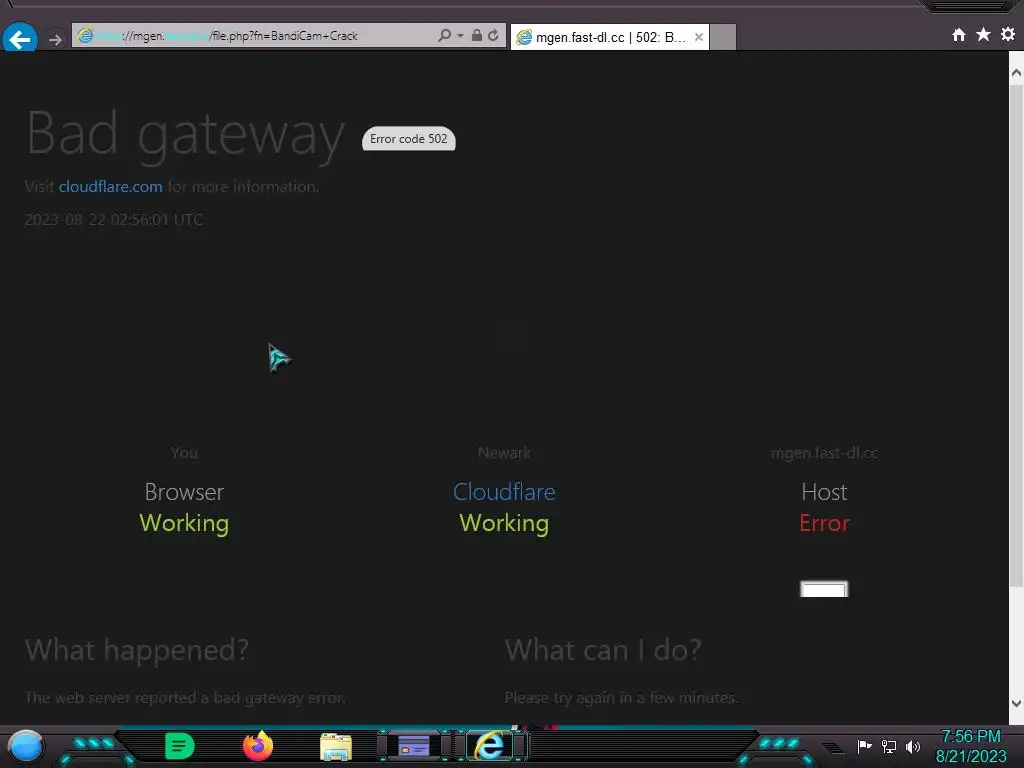1024x768 pixels.
Task: Click the red 'Error' host status
Action: point(824,523)
